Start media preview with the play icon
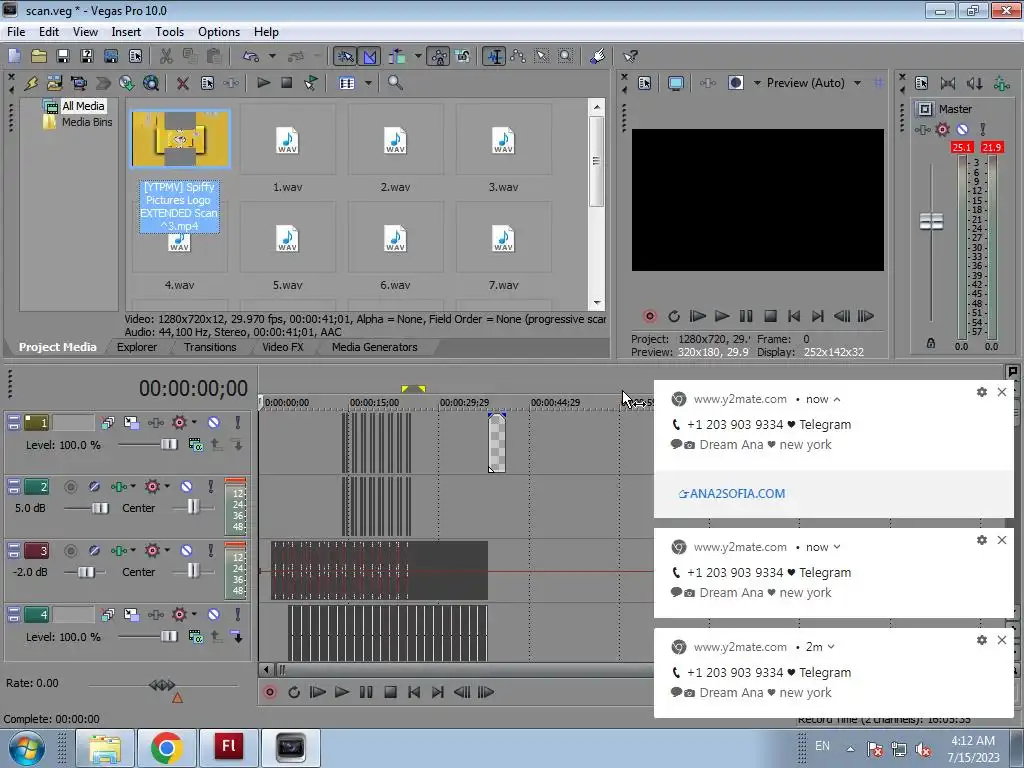 (263, 83)
